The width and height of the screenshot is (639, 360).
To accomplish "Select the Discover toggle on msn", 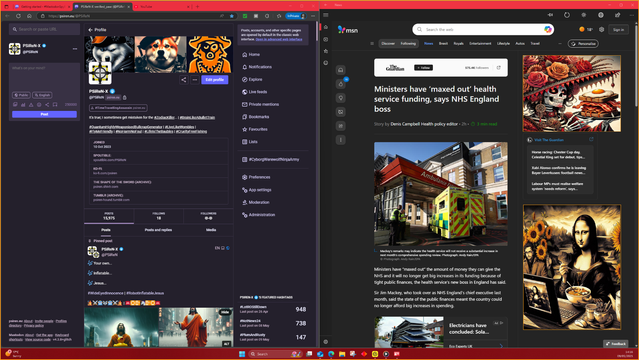I will [x=388, y=44].
